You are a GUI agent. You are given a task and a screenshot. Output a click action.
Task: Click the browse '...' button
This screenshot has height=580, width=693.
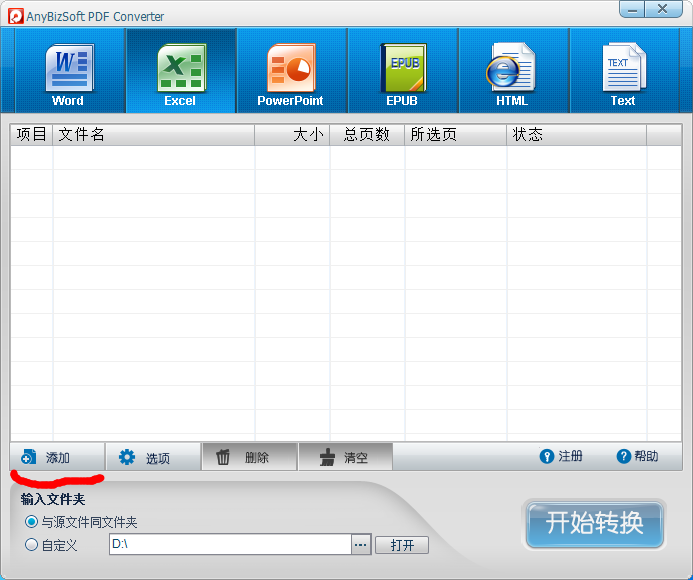pyautogui.click(x=361, y=544)
